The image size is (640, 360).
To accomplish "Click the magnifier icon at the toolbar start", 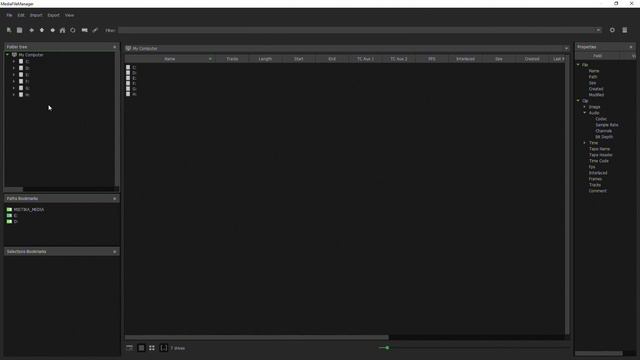I will pos(9,30).
